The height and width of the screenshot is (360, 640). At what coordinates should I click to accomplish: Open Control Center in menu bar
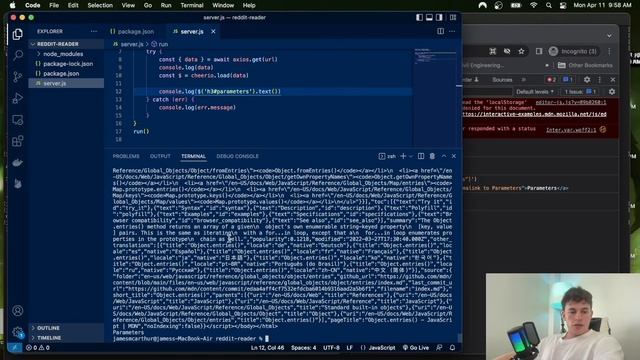563,5
